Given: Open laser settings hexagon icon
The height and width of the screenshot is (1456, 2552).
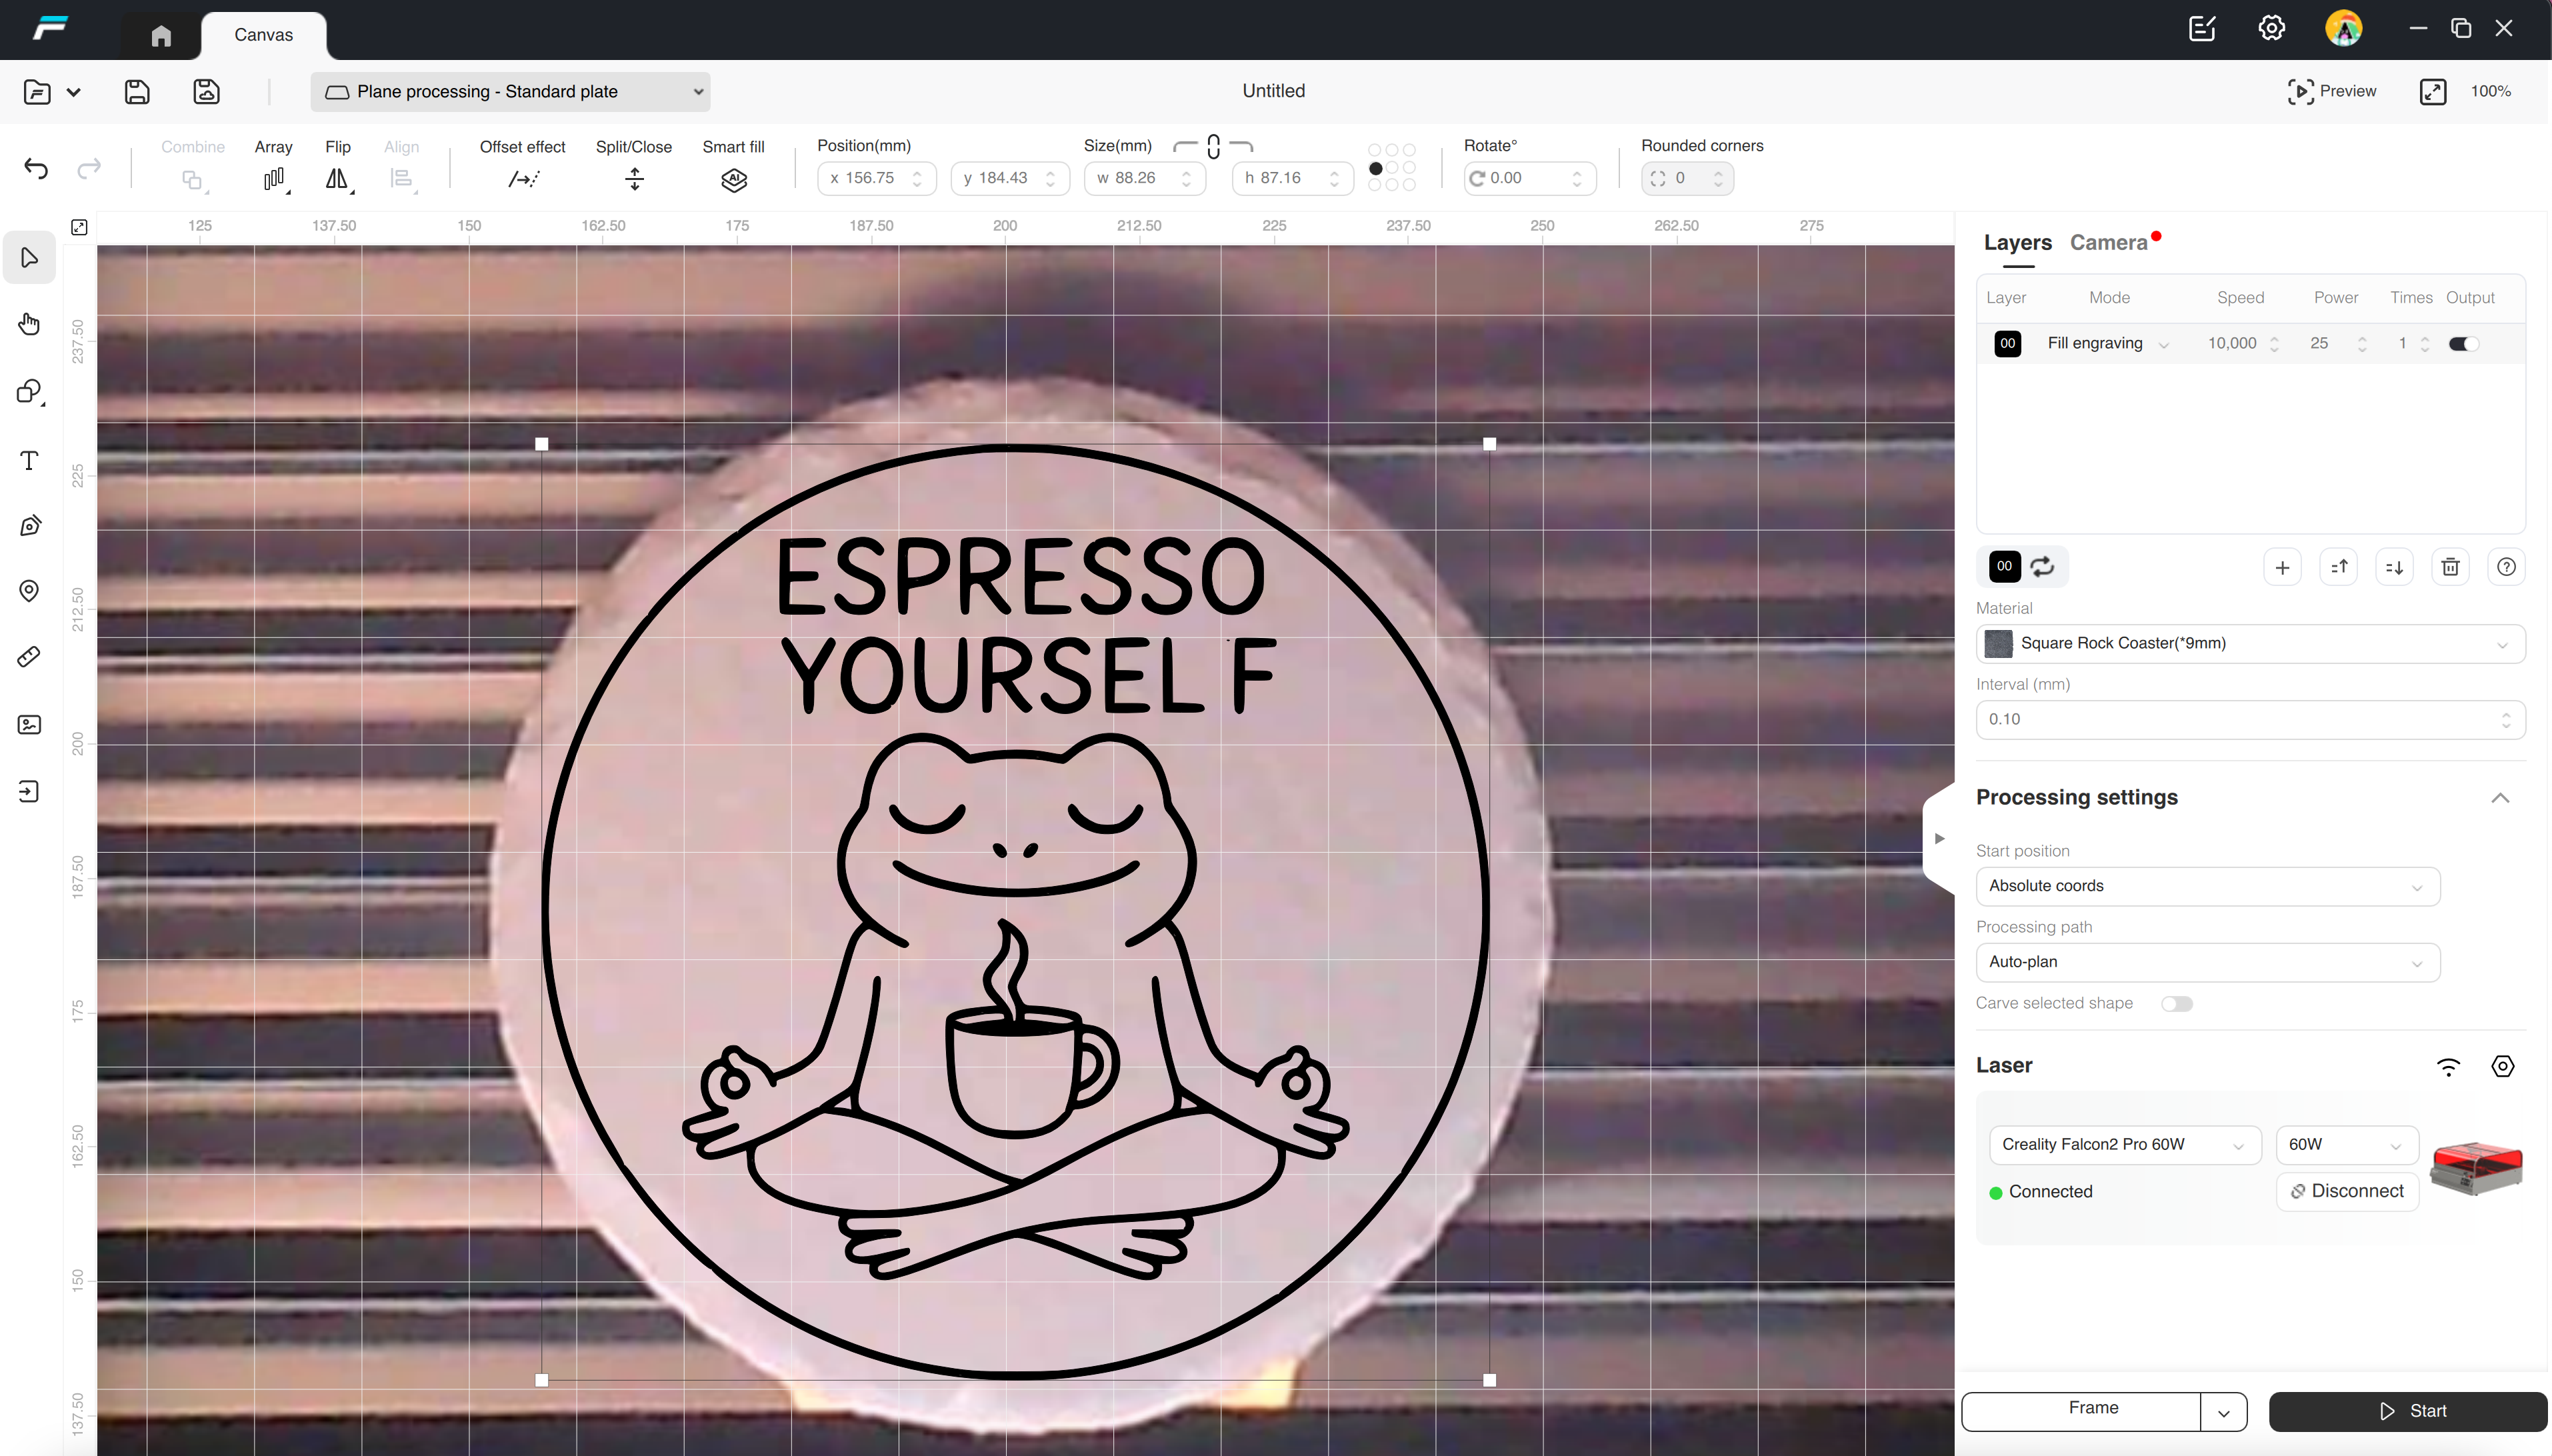Looking at the screenshot, I should [2502, 1066].
